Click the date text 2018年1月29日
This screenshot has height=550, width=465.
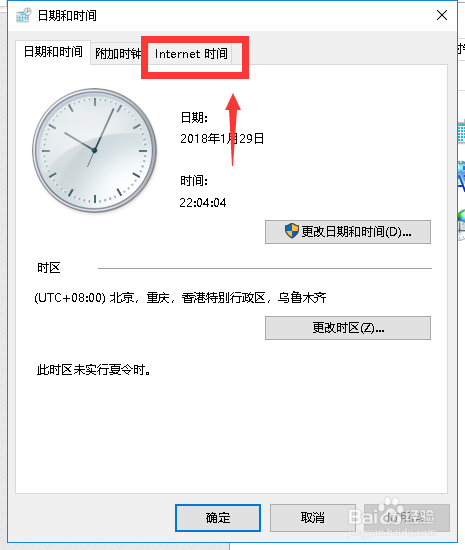222,139
